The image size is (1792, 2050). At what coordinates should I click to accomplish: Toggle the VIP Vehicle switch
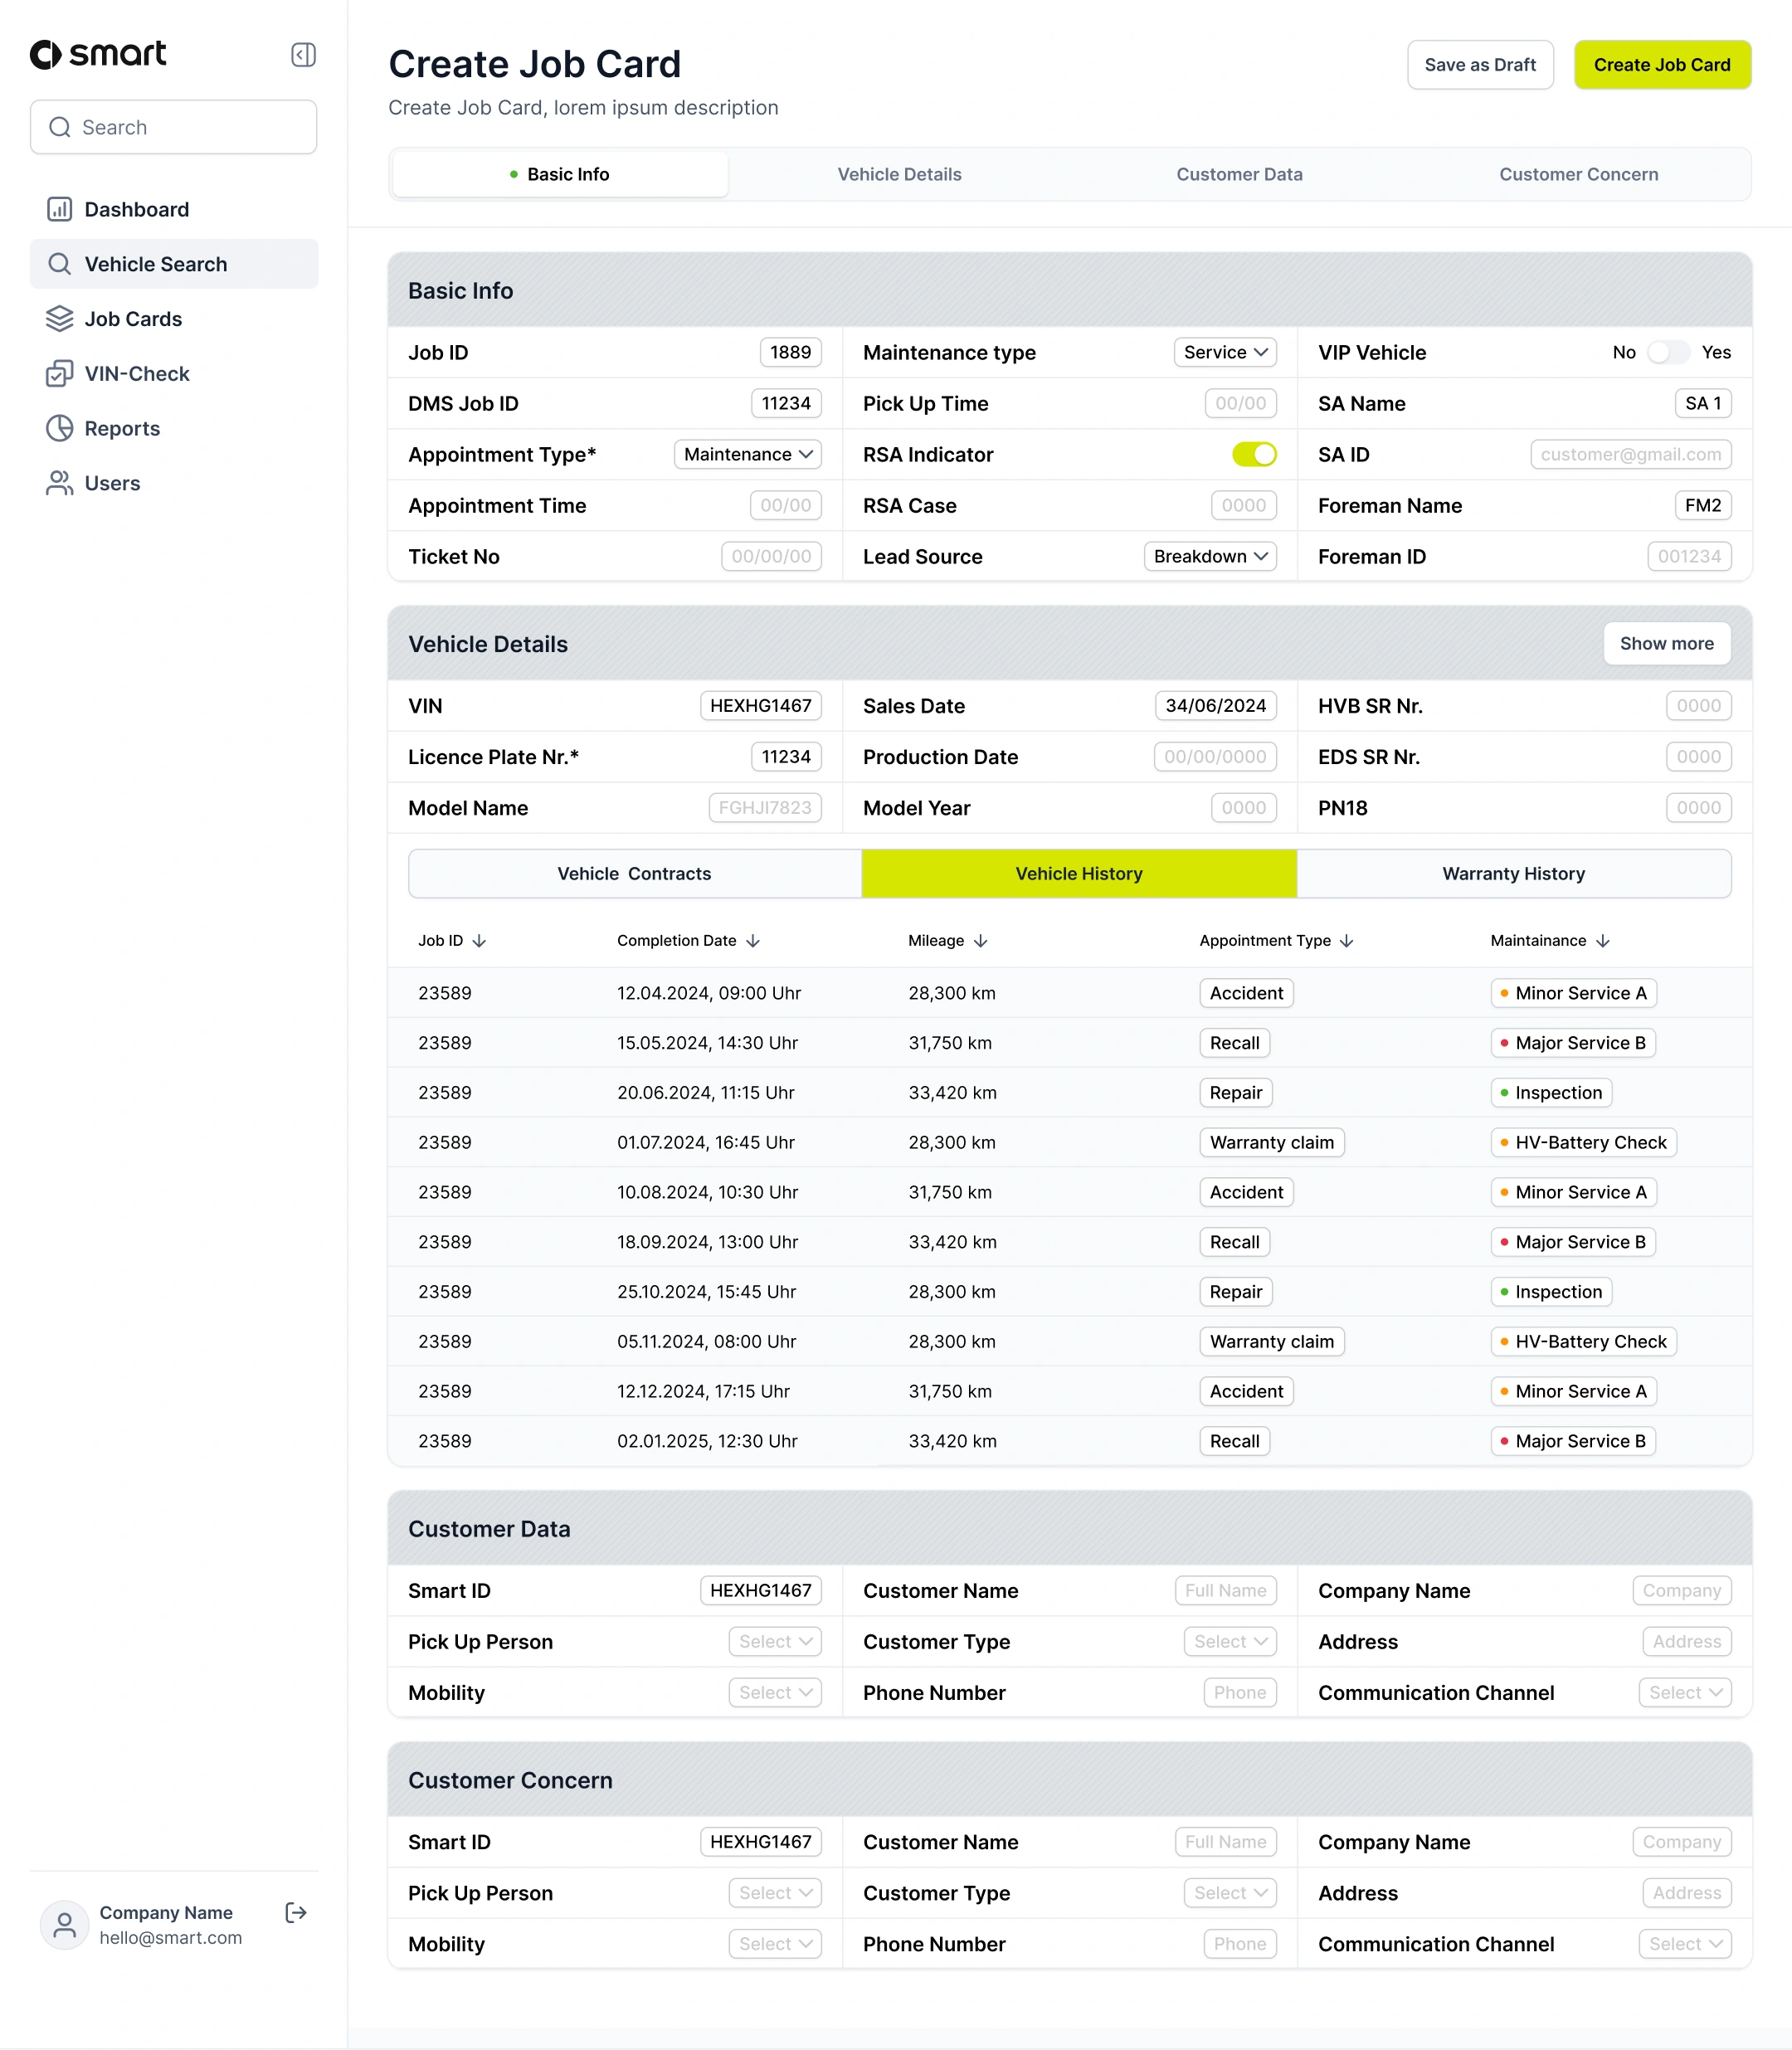tap(1667, 352)
